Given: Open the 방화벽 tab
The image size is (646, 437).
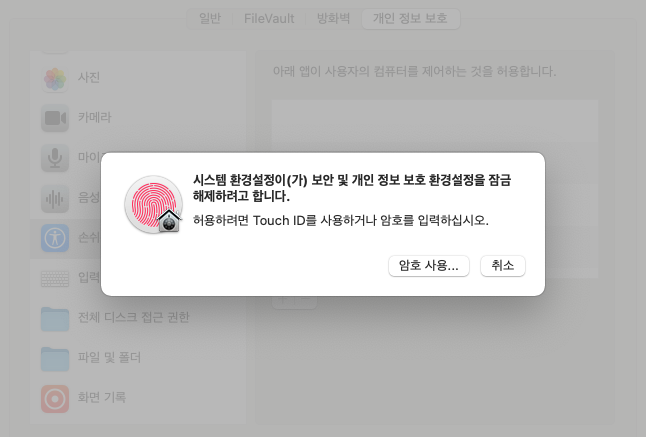Looking at the screenshot, I should tap(333, 19).
